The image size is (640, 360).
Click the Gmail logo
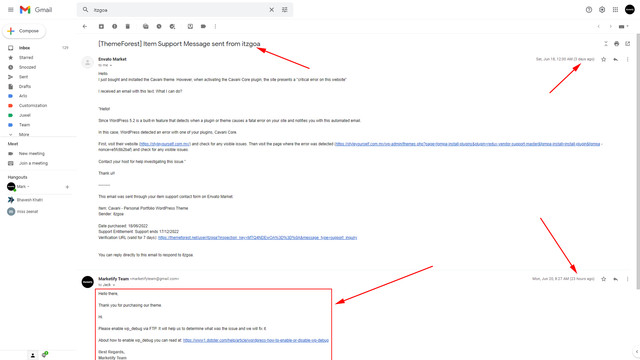(x=36, y=10)
